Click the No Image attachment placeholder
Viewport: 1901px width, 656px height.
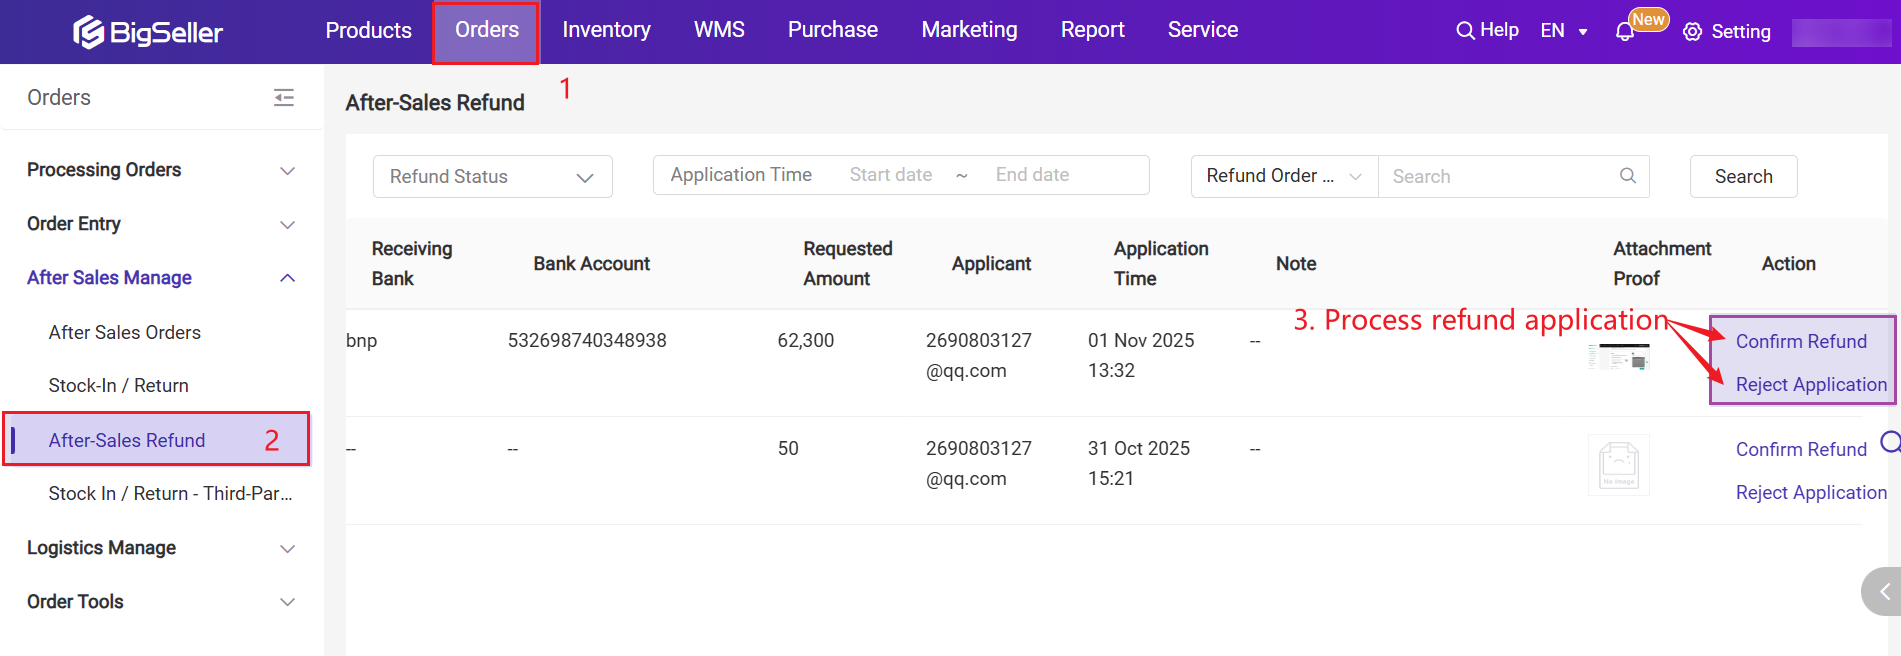pos(1618,465)
